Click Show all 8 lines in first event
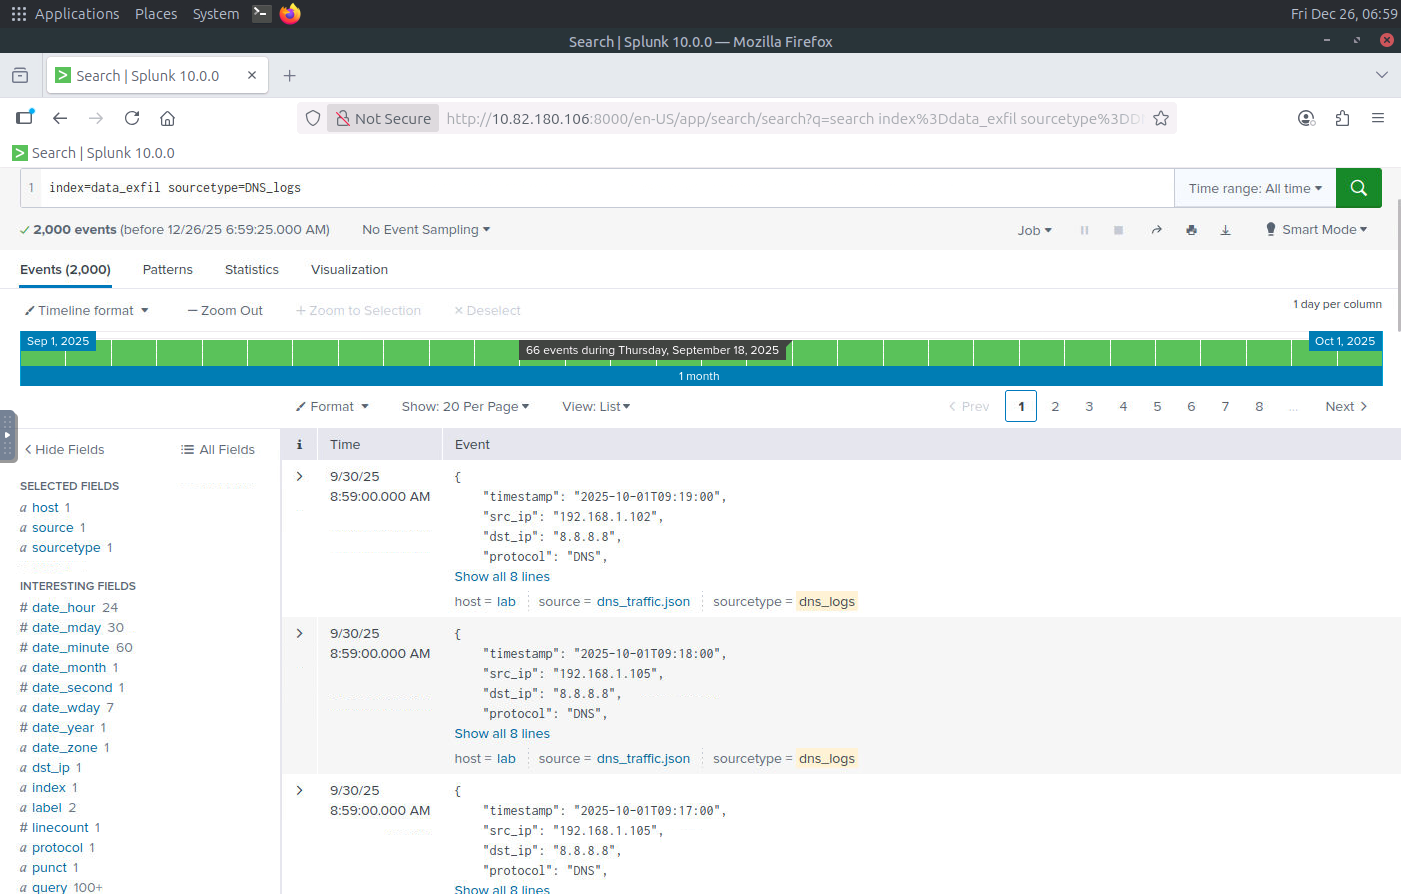1401x894 pixels. click(x=502, y=577)
